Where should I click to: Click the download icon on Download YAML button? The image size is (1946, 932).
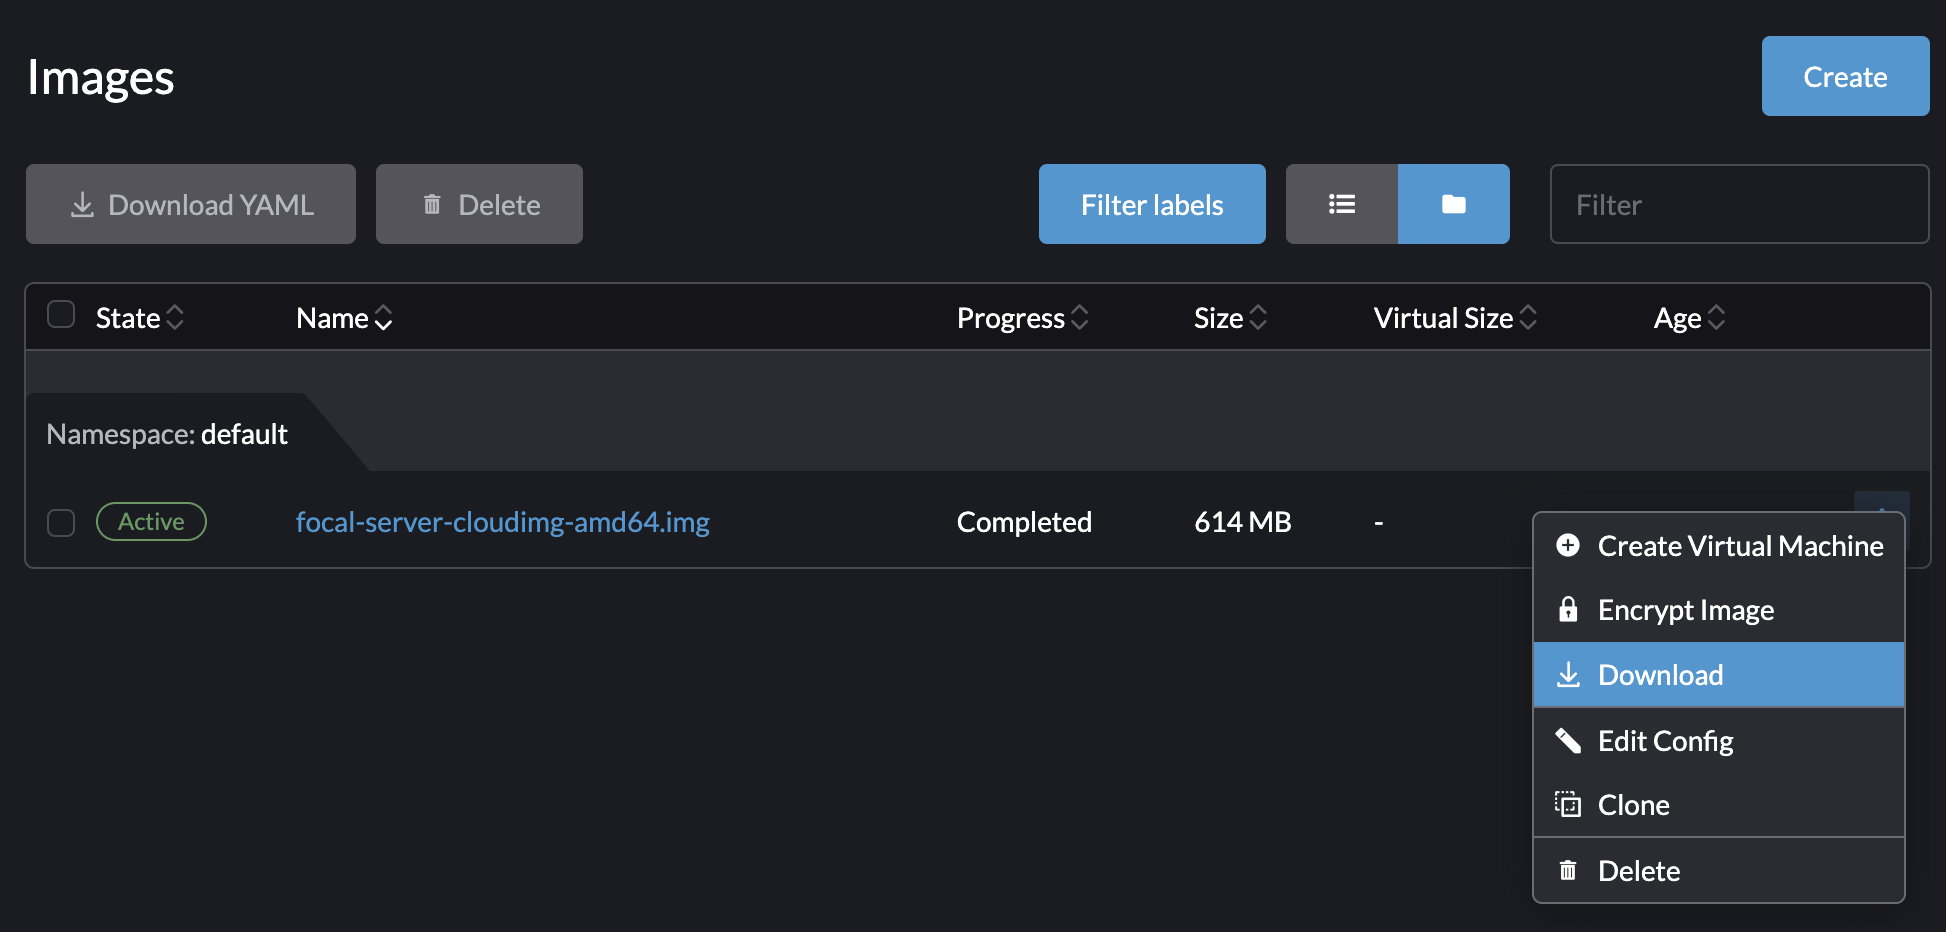(x=81, y=204)
